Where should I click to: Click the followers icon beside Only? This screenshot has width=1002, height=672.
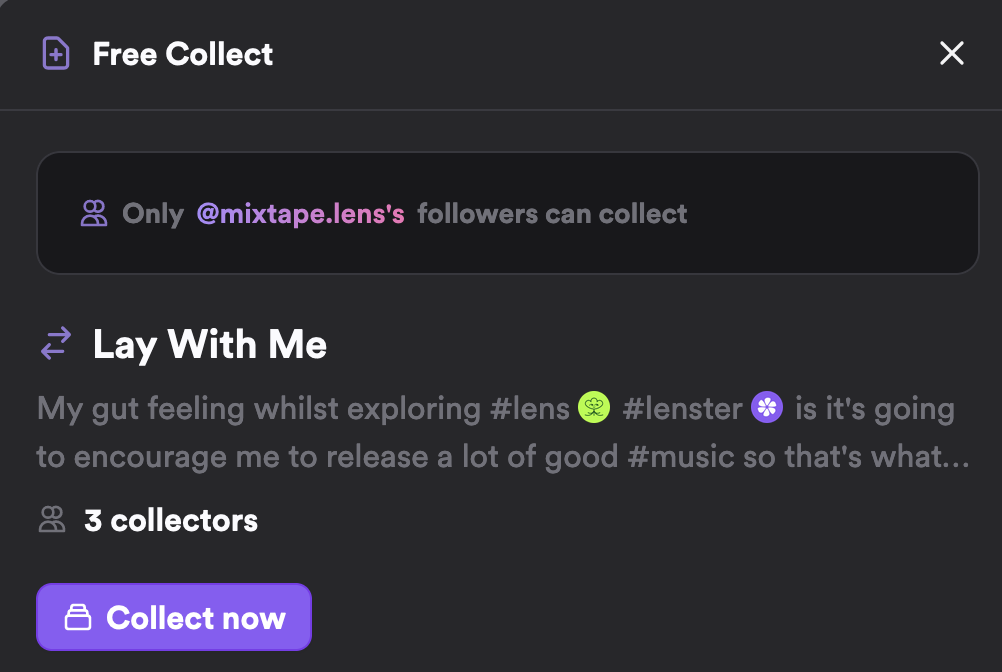point(94,213)
